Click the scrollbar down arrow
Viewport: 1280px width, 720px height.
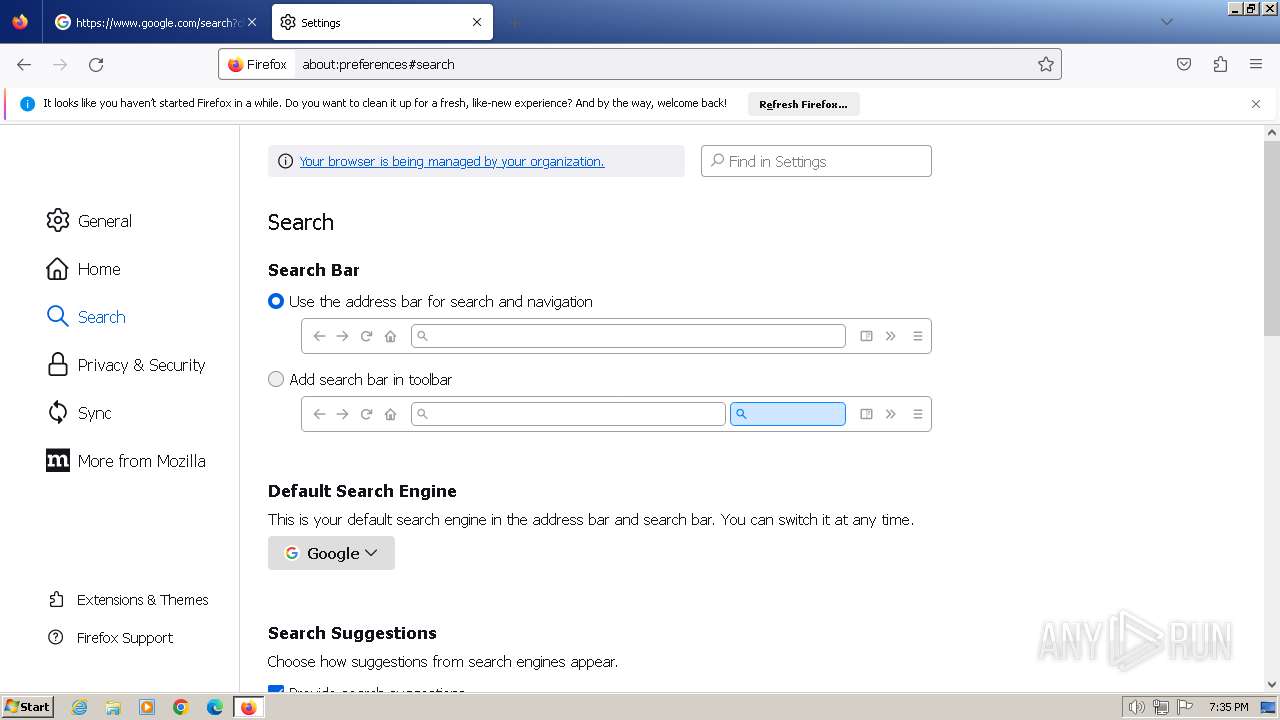point(1272,685)
